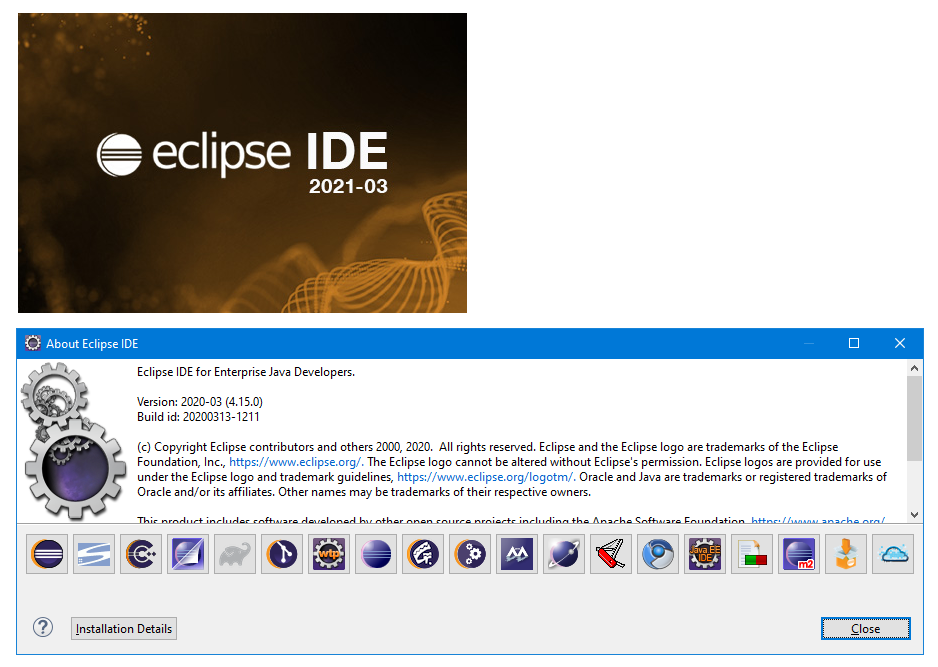Click the Eclipse feature icon with handwriting

[x=423, y=554]
